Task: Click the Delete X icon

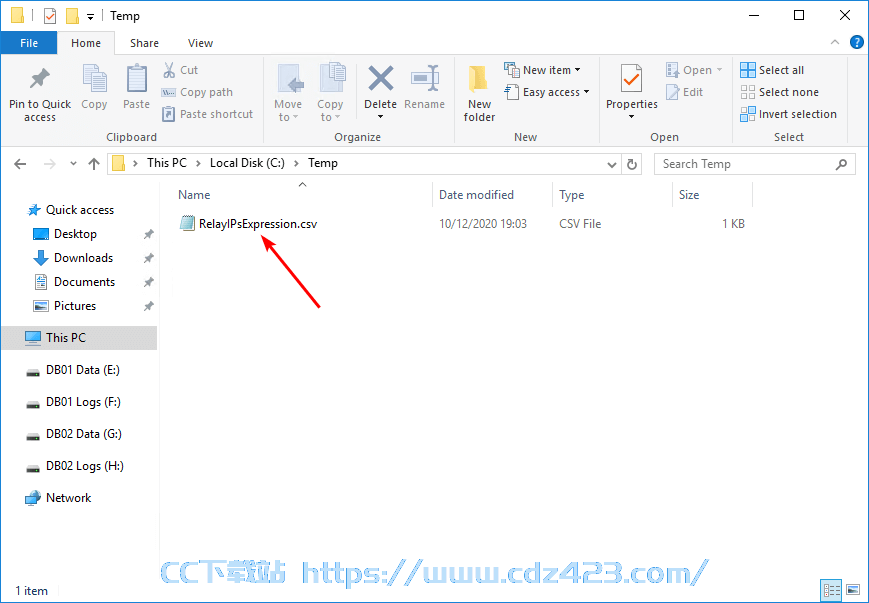Action: [x=381, y=78]
